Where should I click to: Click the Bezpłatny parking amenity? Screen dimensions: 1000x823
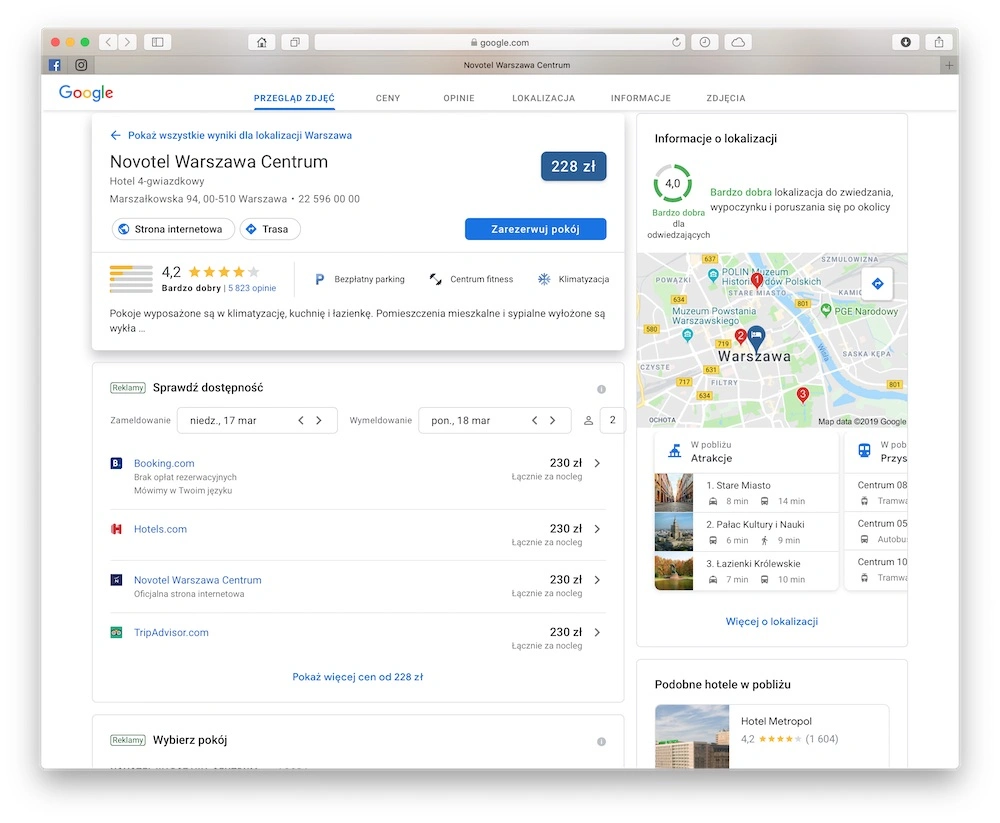pyautogui.click(x=360, y=279)
